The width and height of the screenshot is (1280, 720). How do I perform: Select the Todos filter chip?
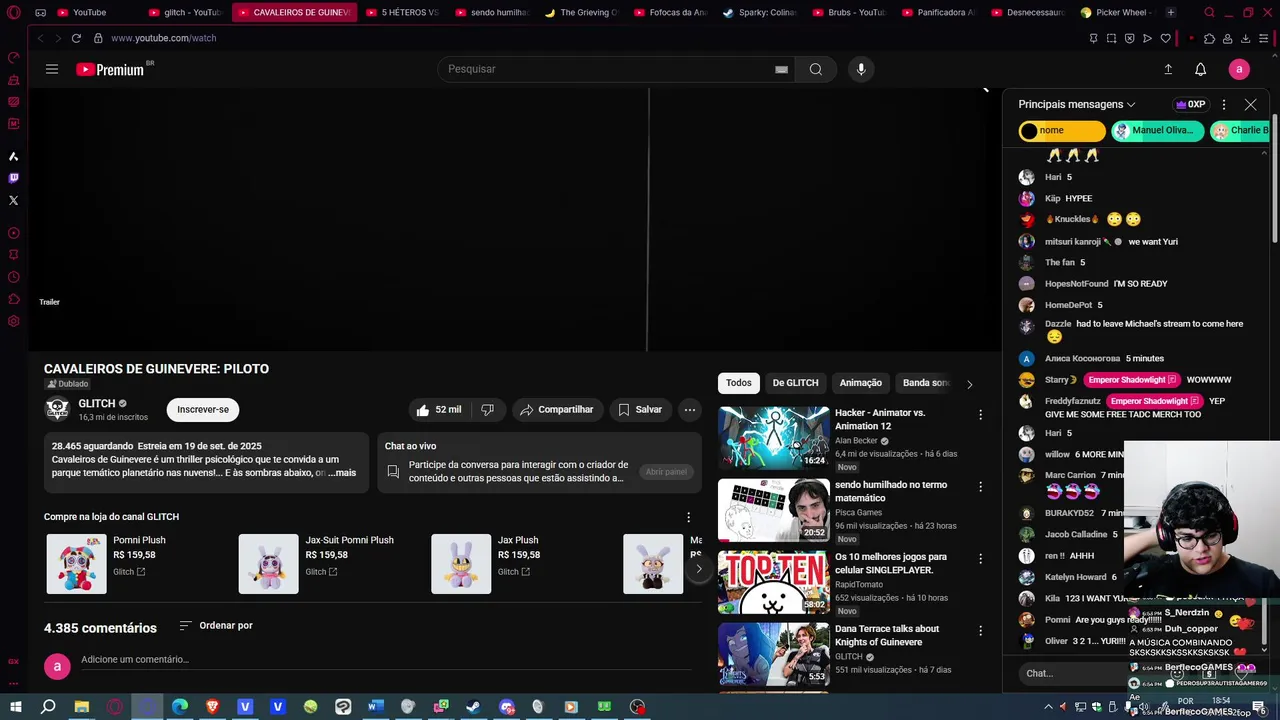(739, 383)
